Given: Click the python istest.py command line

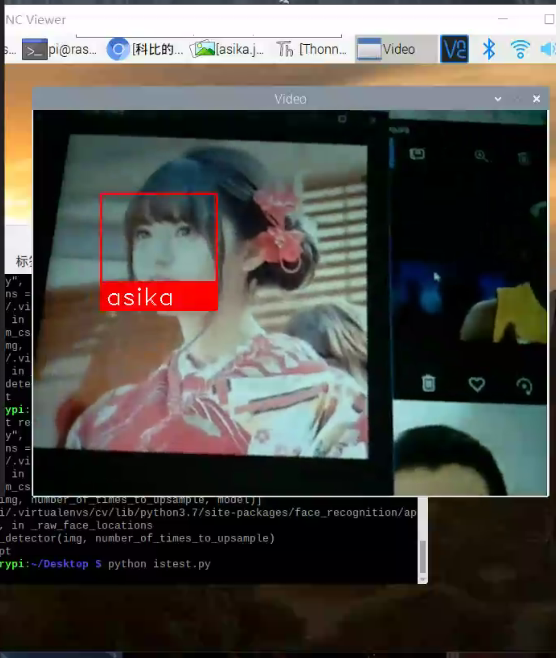Looking at the screenshot, I should 159,564.
